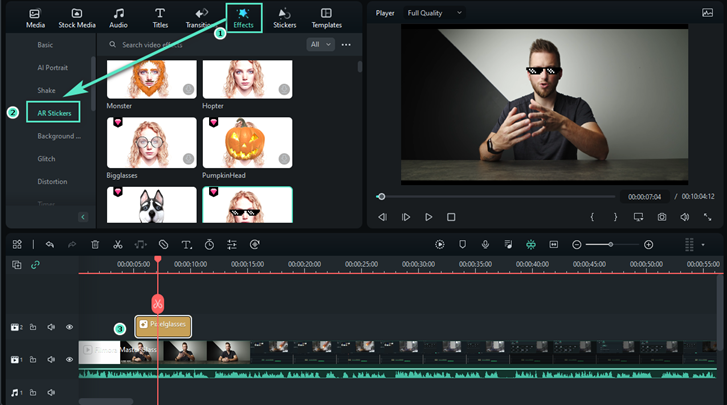Image resolution: width=727 pixels, height=405 pixels.
Task: Enter fullscreen preview mode
Action: 708,217
